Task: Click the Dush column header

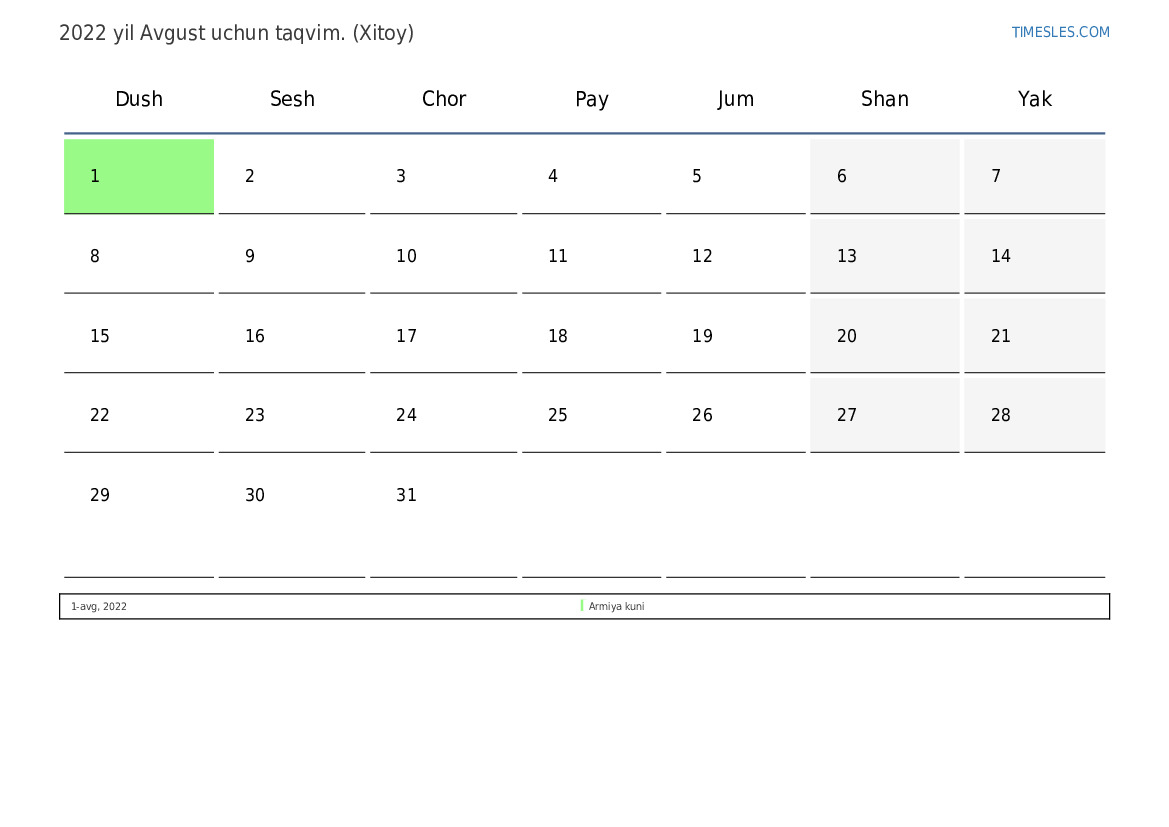Action: tap(139, 99)
